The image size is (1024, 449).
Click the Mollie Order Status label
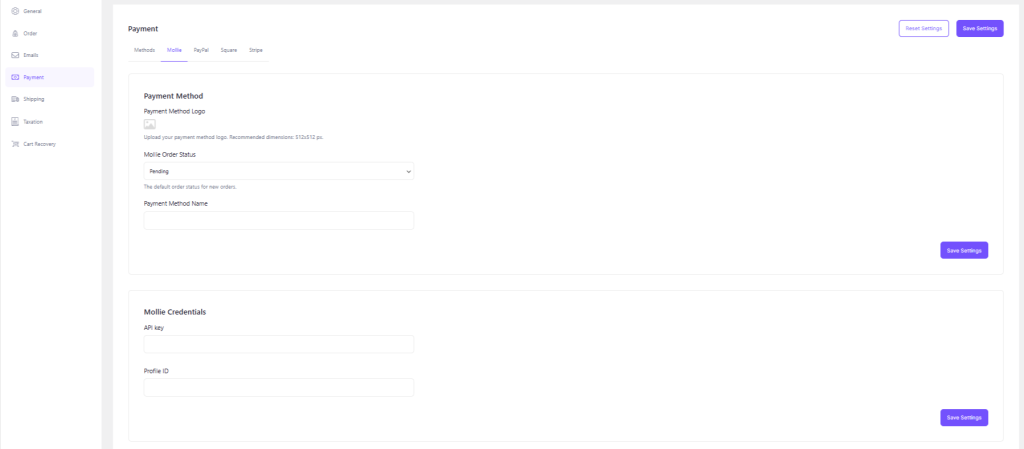point(170,155)
